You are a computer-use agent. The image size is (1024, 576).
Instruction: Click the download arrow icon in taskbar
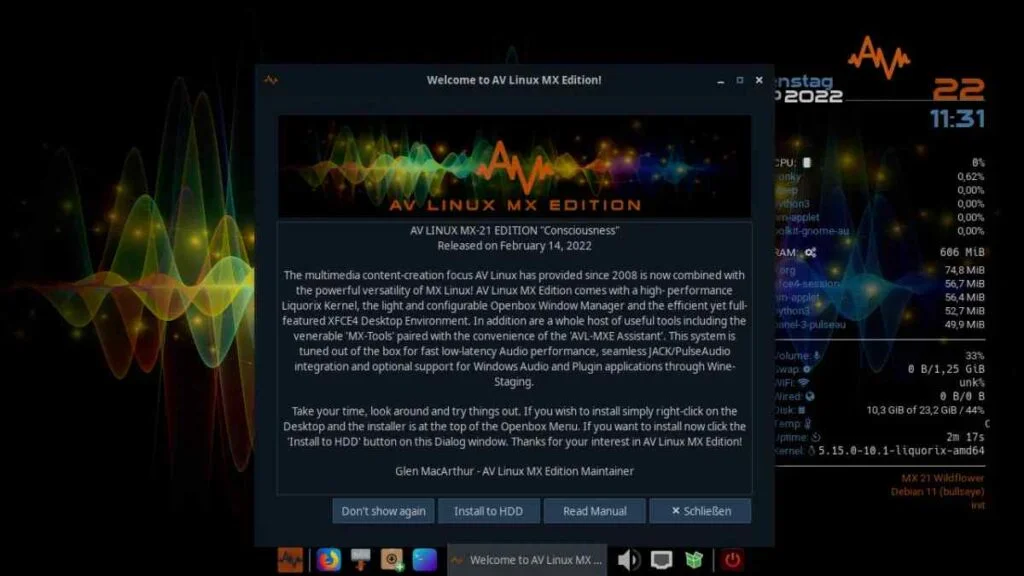pyautogui.click(x=360, y=560)
